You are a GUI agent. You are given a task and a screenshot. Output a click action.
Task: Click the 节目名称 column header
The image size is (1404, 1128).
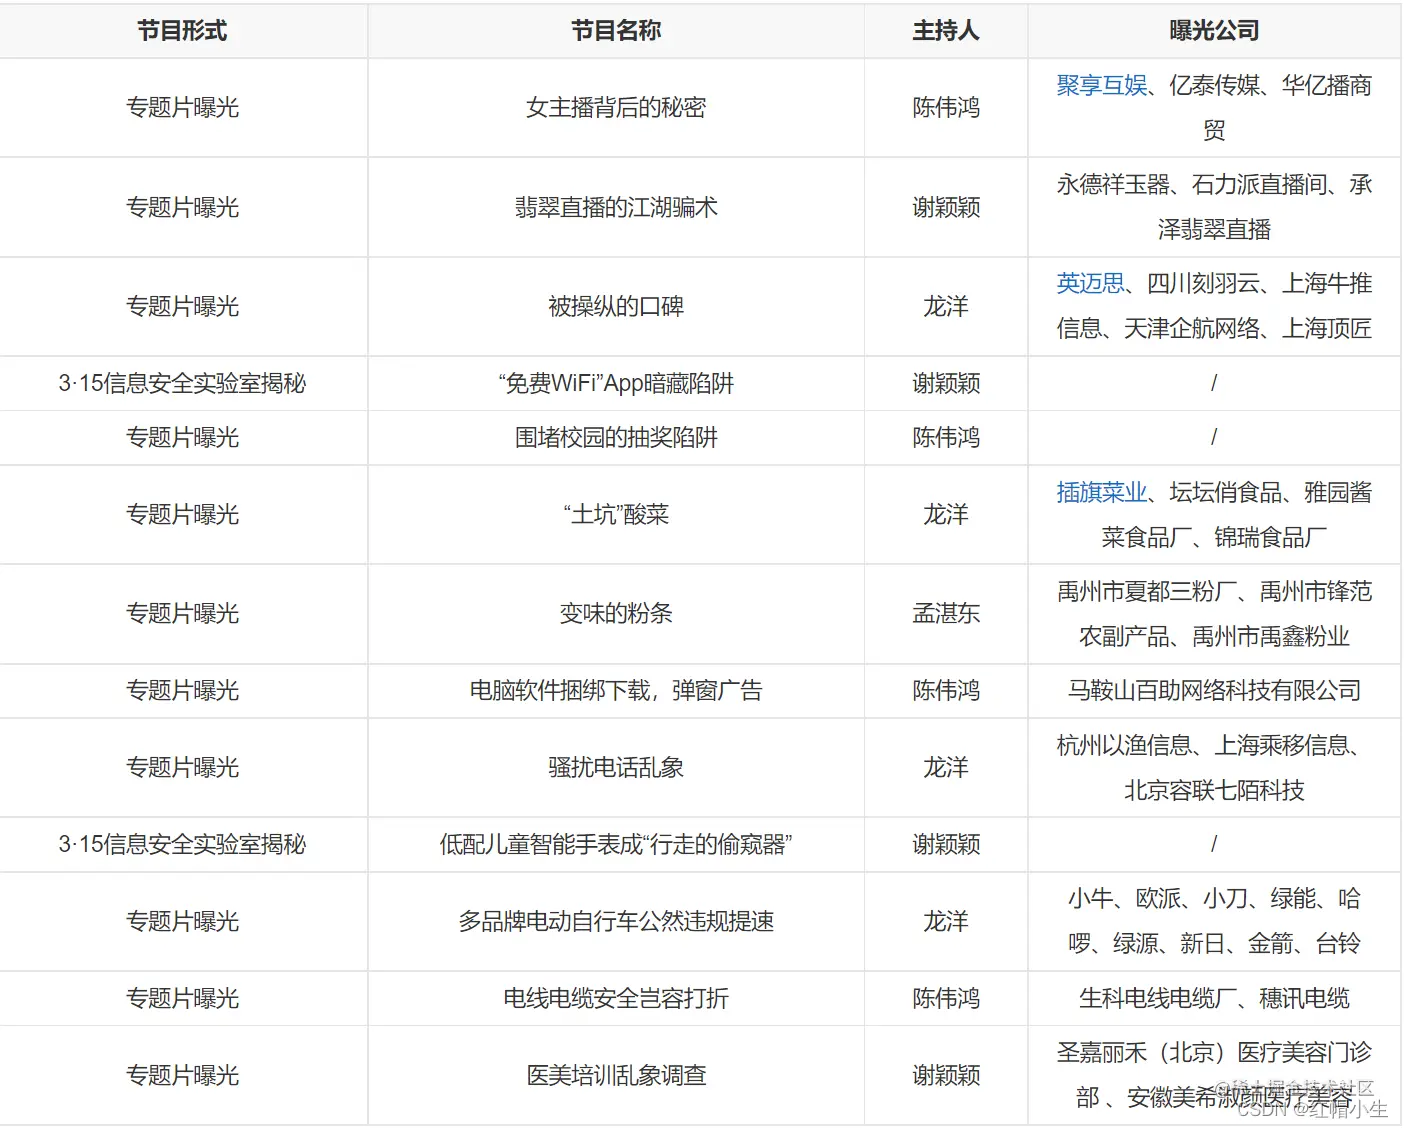616,31
